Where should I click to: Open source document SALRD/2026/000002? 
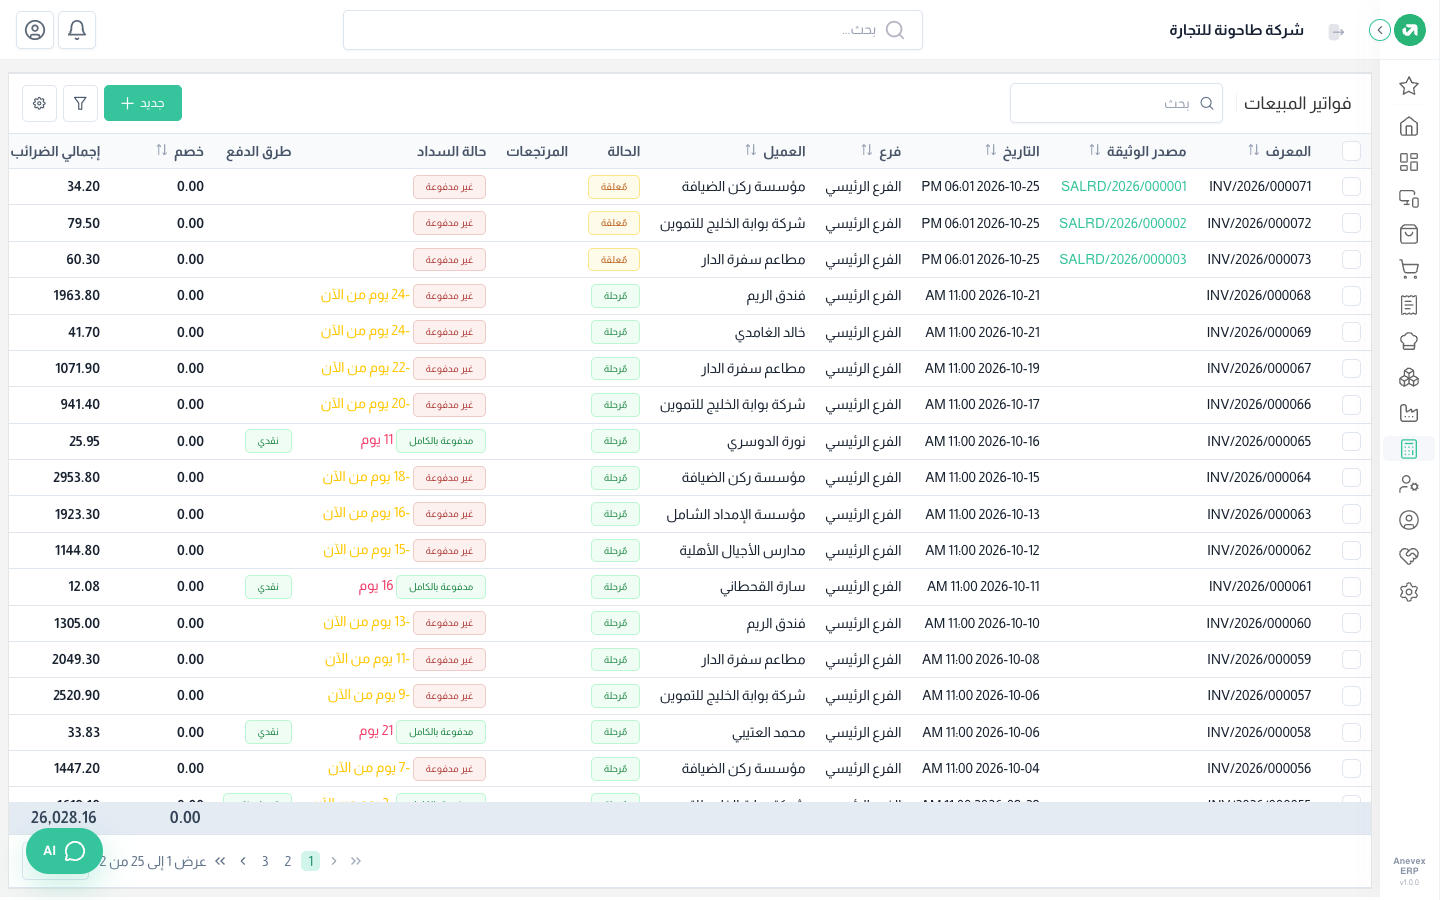pos(1123,223)
